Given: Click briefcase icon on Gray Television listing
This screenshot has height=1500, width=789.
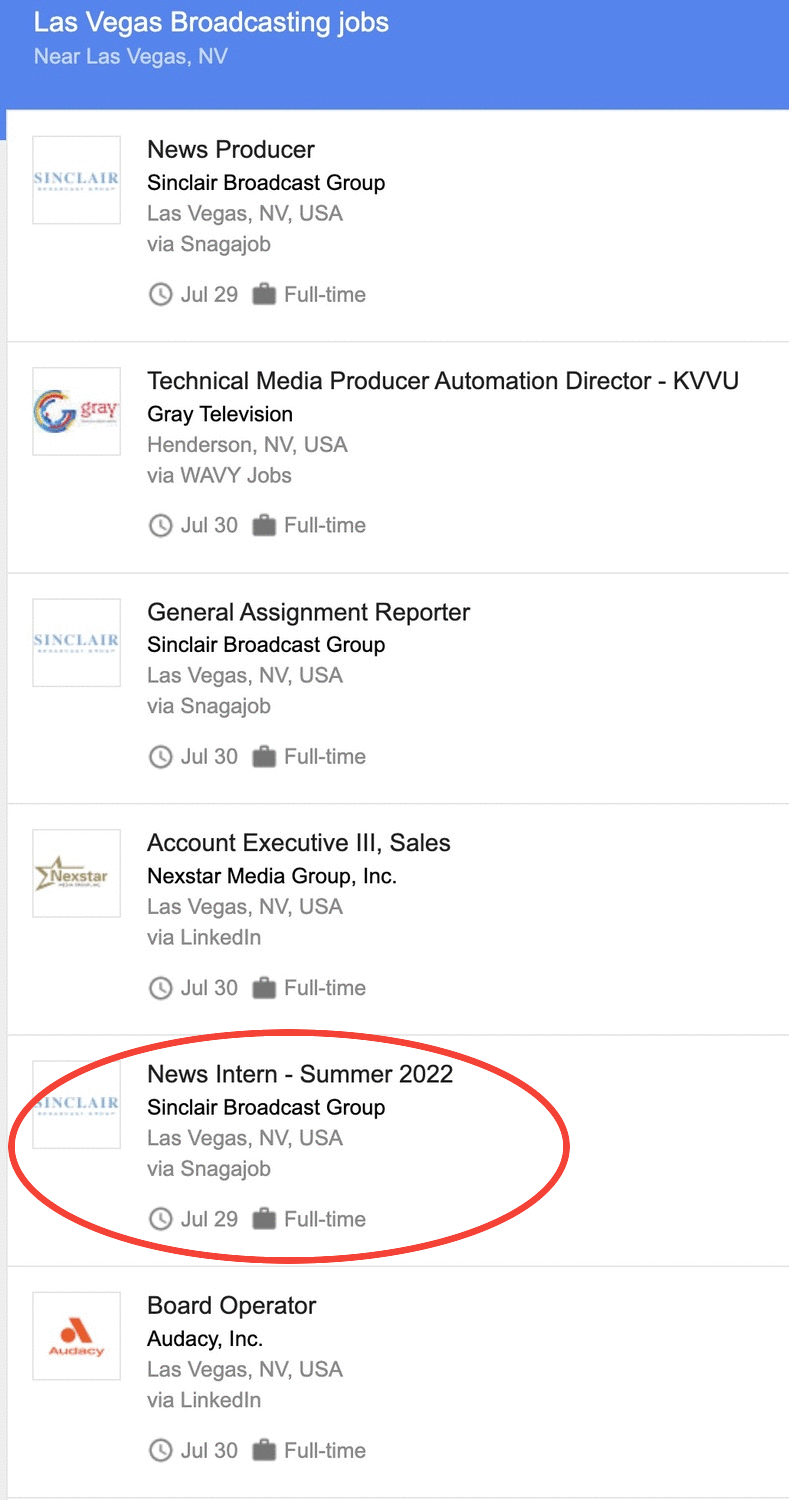Looking at the screenshot, I should coord(264,526).
